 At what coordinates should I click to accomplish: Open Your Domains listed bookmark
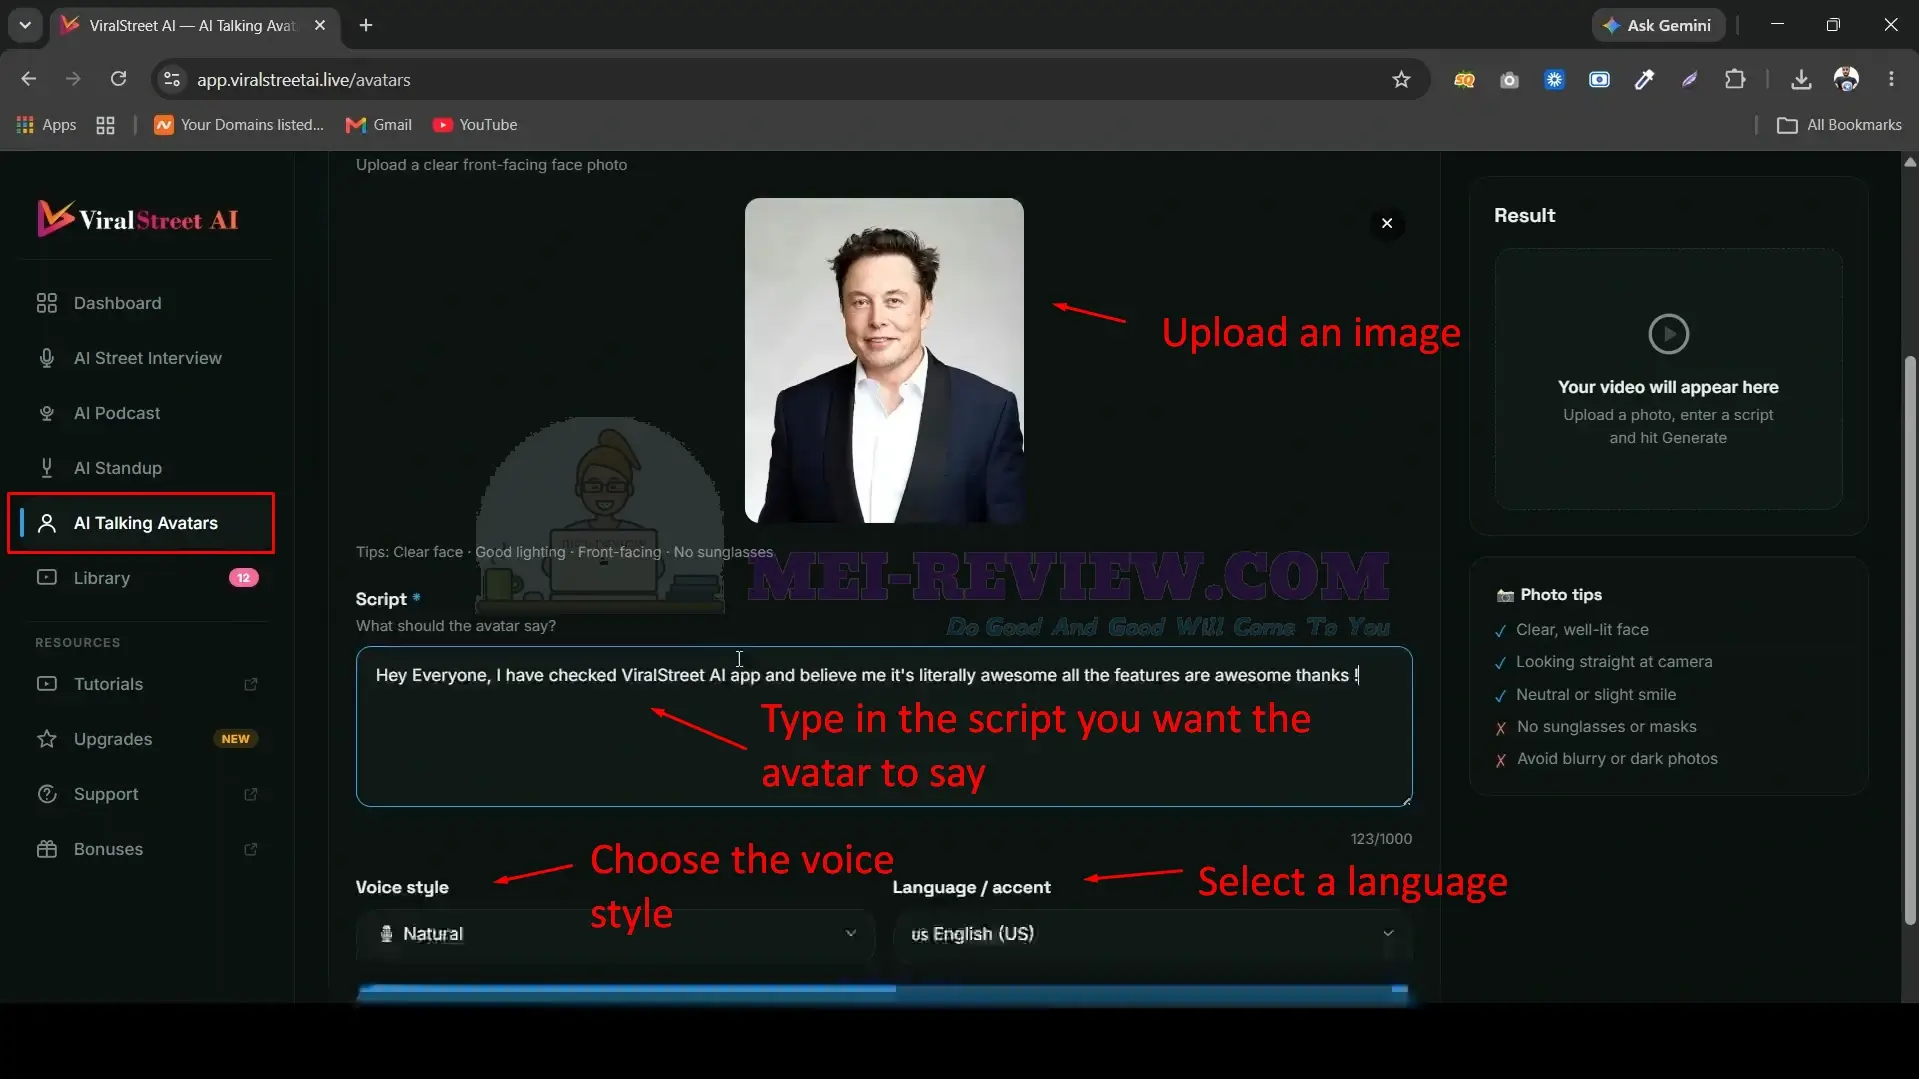point(239,125)
